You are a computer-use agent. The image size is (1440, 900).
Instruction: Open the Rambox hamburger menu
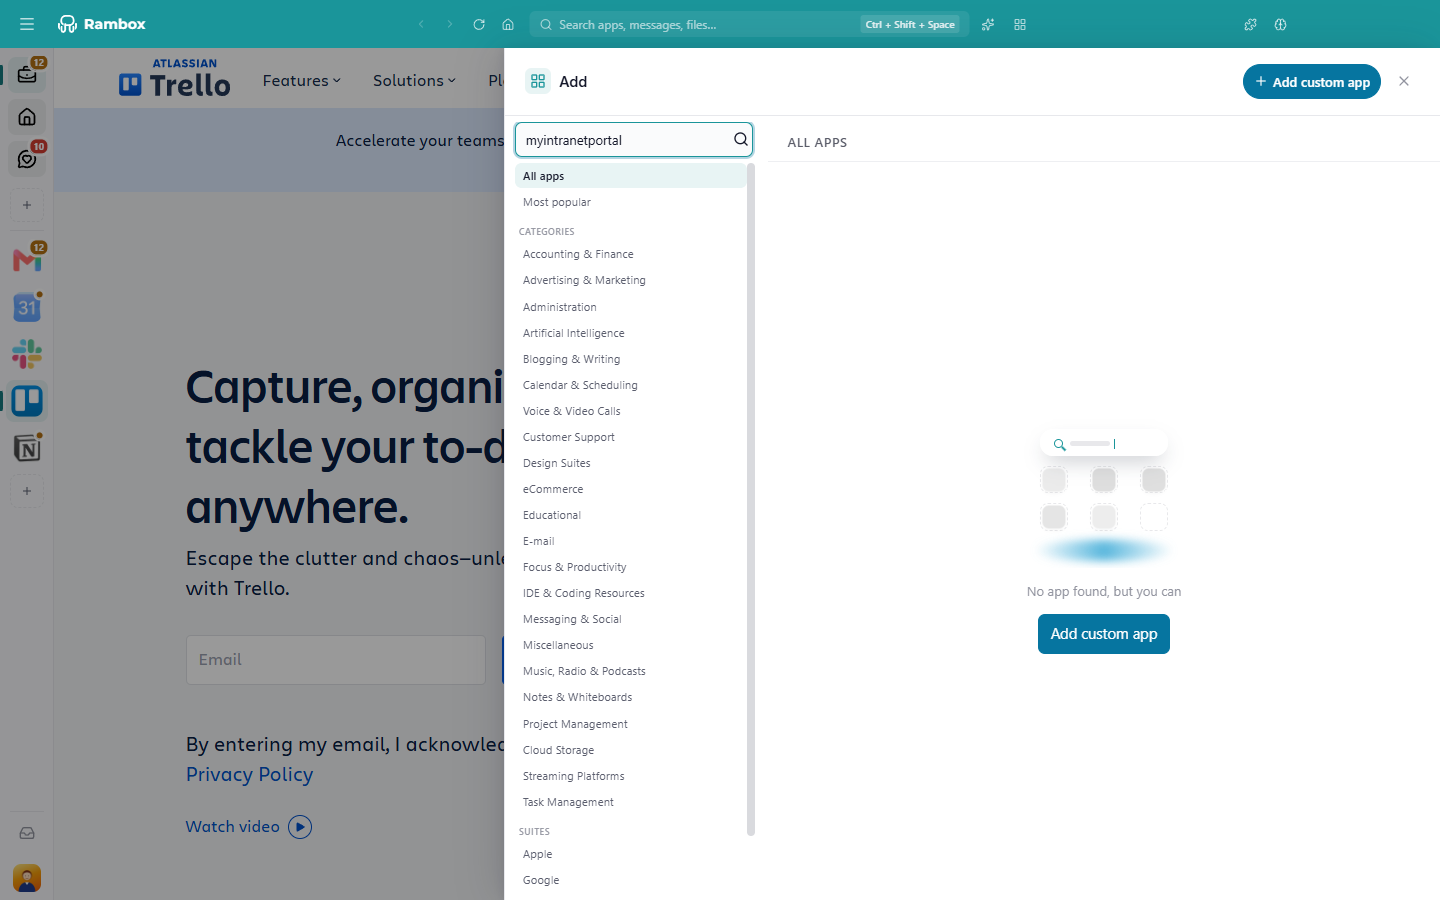click(x=27, y=24)
